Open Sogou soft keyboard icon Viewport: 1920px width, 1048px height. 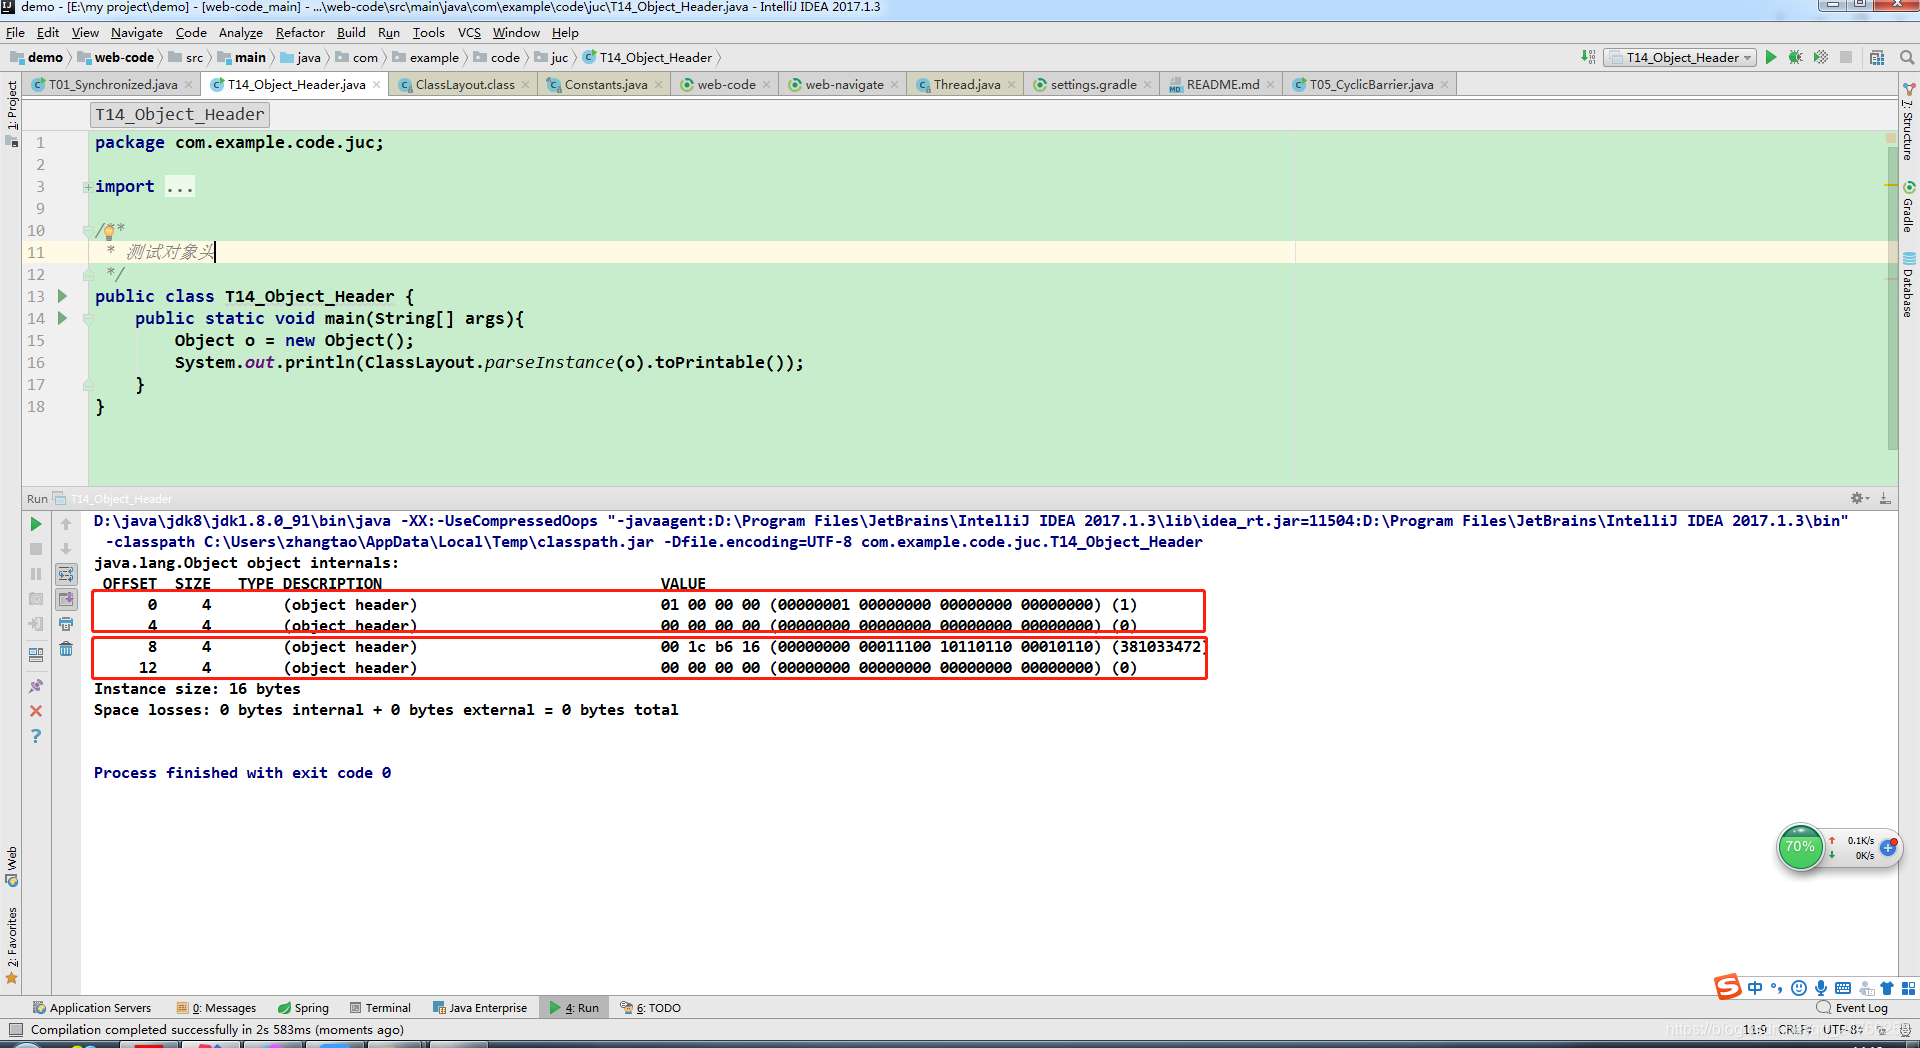(1843, 988)
